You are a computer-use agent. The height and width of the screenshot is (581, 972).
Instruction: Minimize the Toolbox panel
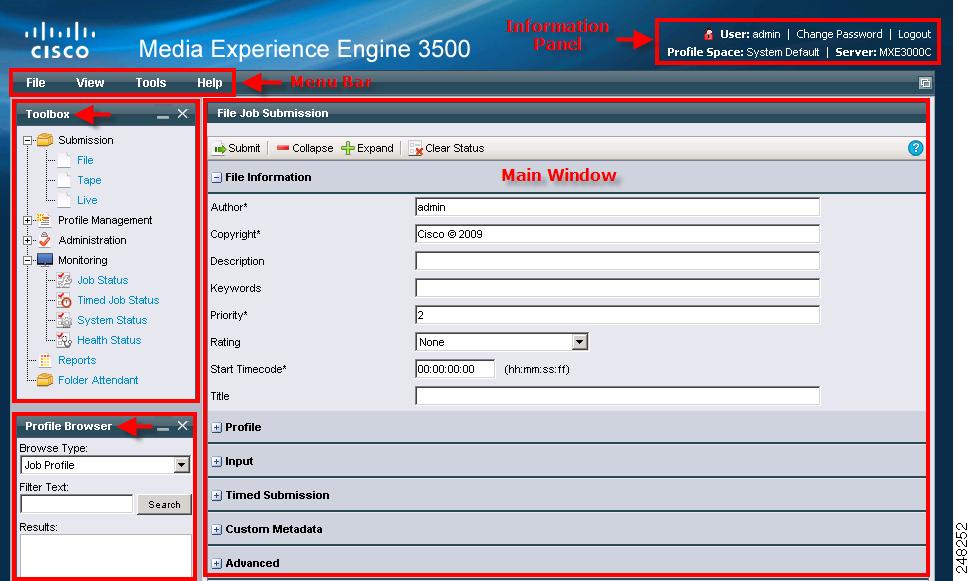click(x=163, y=116)
